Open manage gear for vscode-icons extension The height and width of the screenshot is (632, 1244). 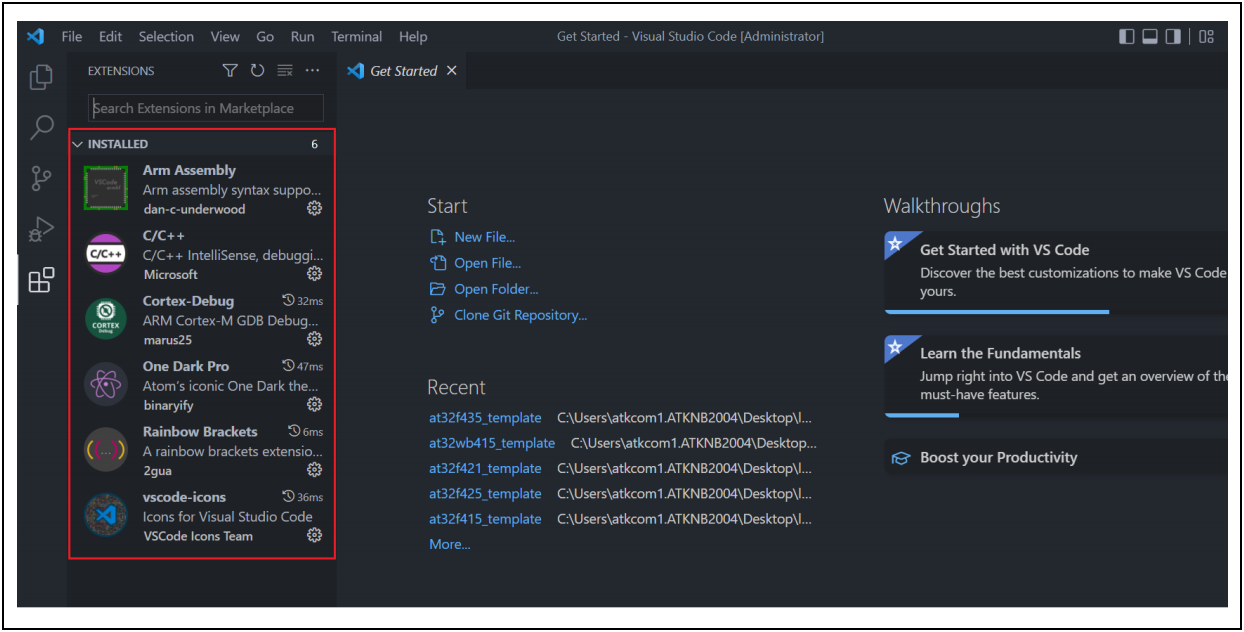(314, 535)
